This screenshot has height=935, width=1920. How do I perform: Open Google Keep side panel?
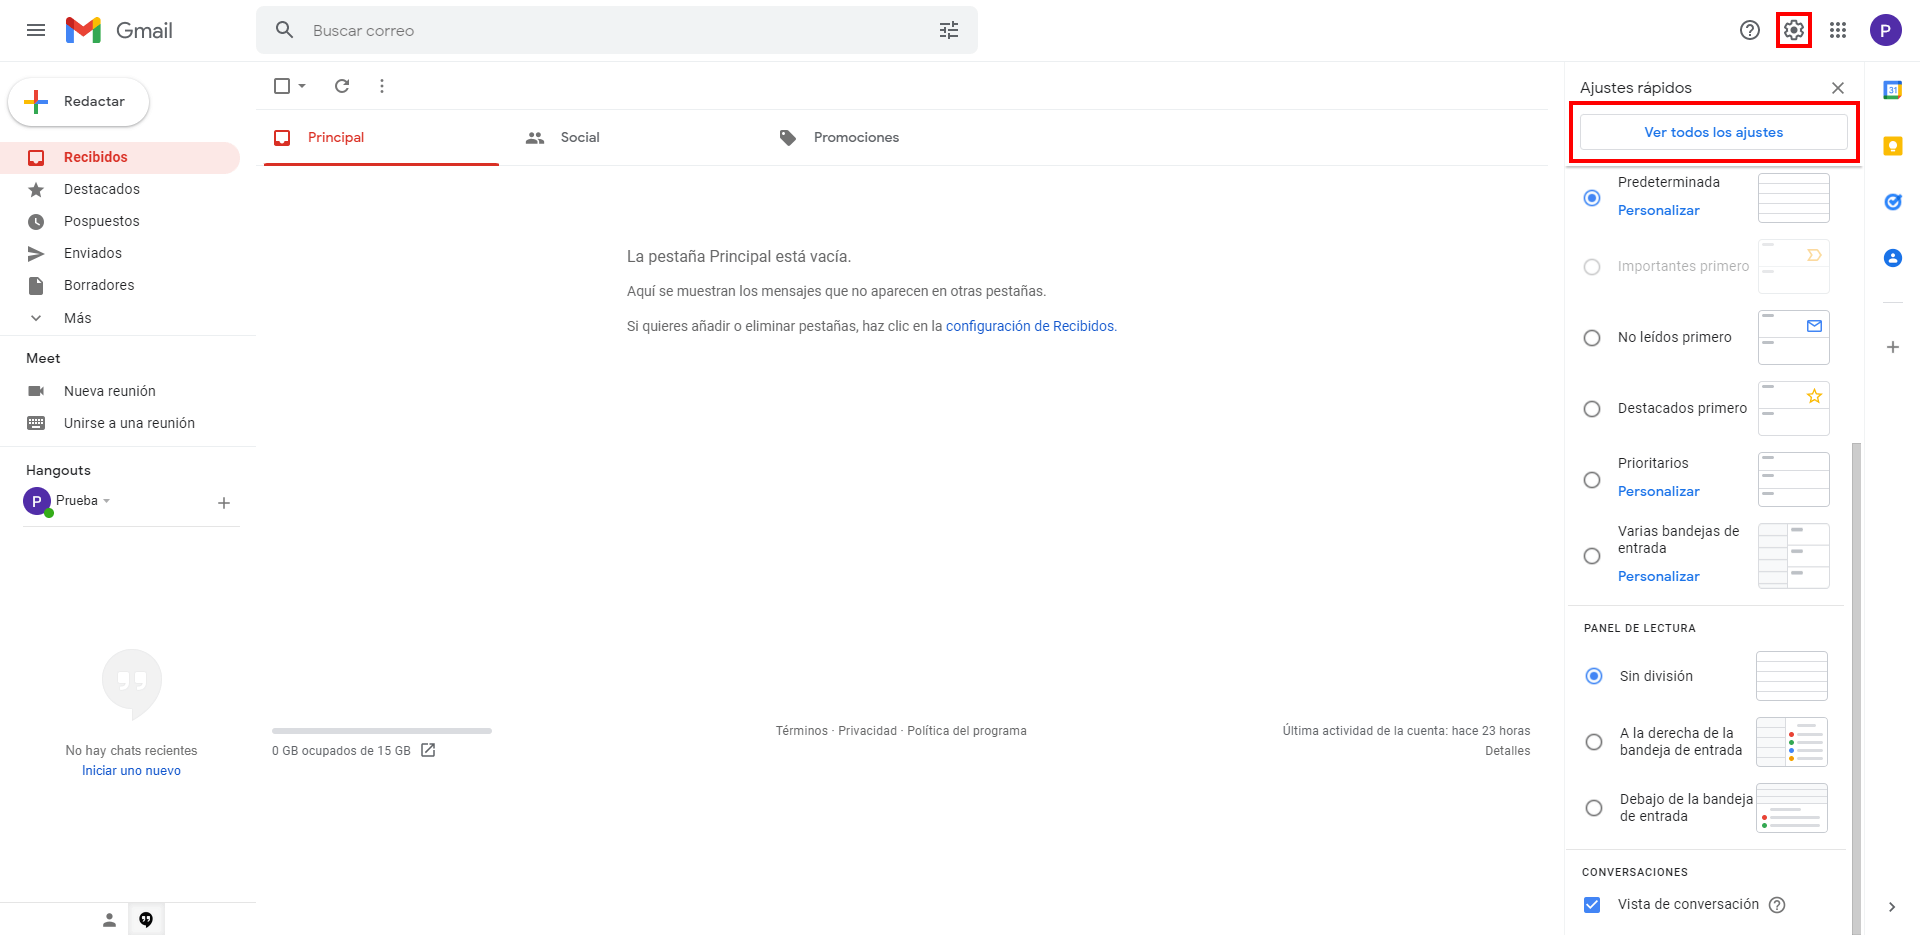(1893, 146)
